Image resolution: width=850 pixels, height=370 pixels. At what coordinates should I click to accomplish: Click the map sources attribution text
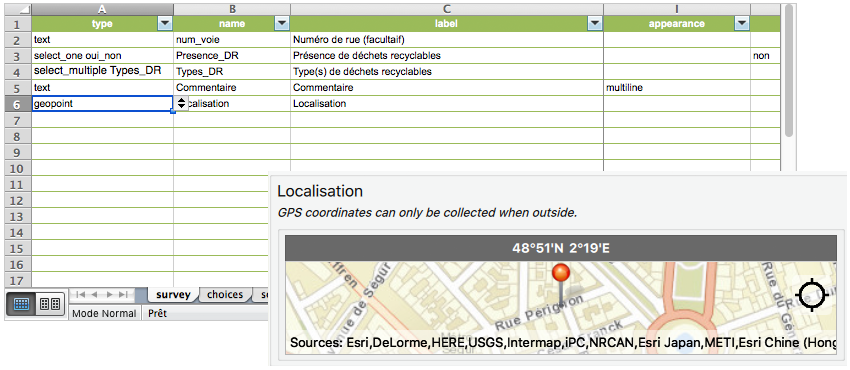pos(563,342)
